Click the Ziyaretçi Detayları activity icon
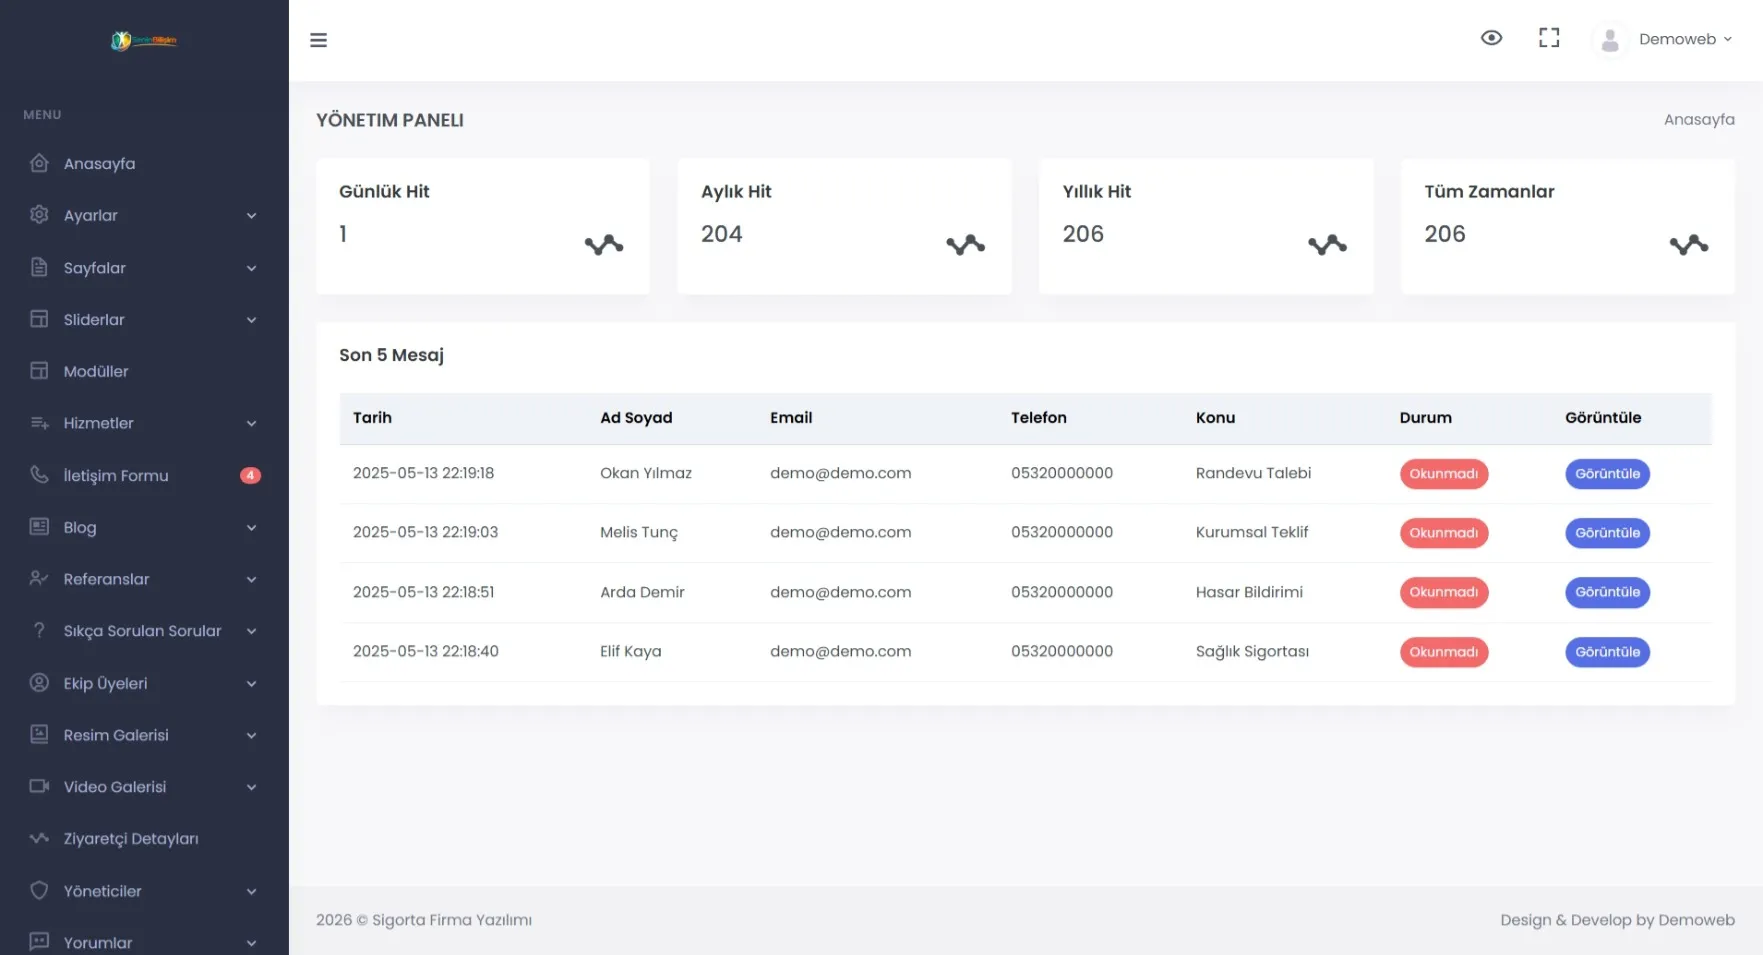Screen dimensions: 1763x955 [x=39, y=838]
